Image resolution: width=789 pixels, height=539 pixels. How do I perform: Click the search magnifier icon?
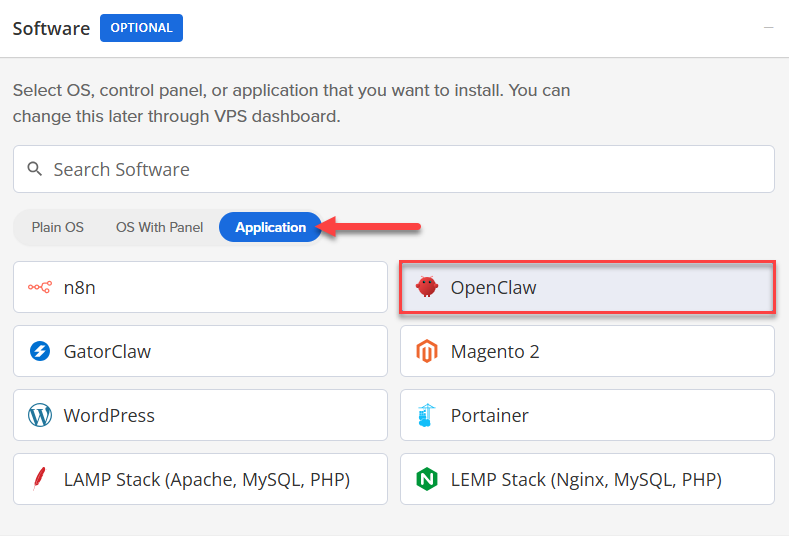click(34, 169)
